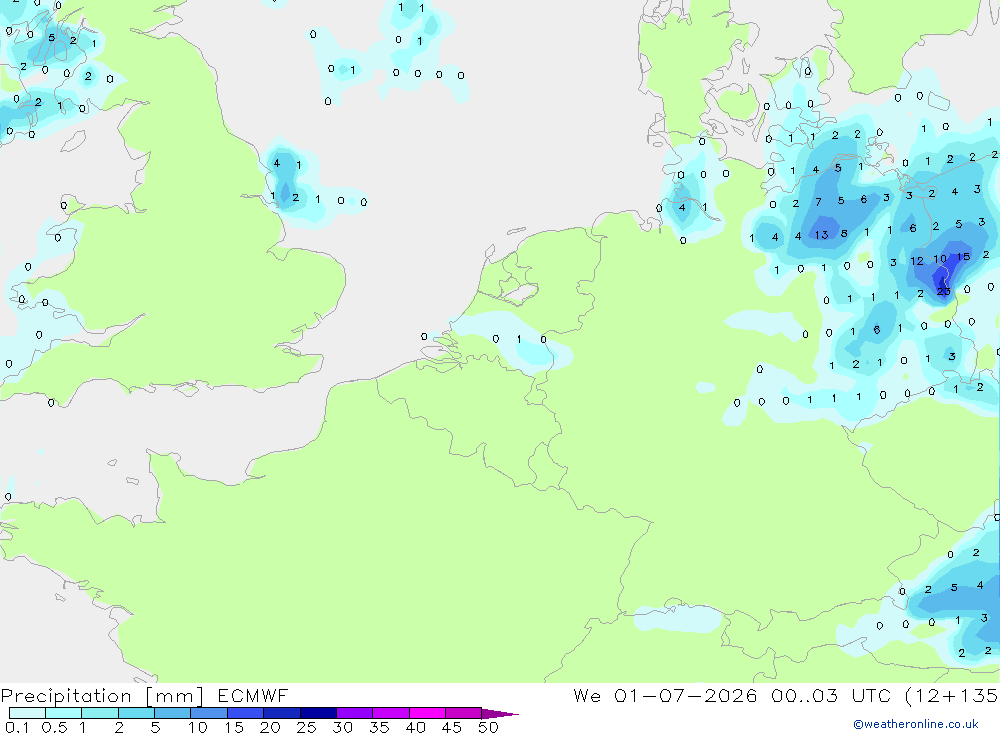Image resolution: width=1000 pixels, height=733 pixels.
Task: Click the 'Precipitation [mm] ECMWF' title text
Action: [x=144, y=695]
